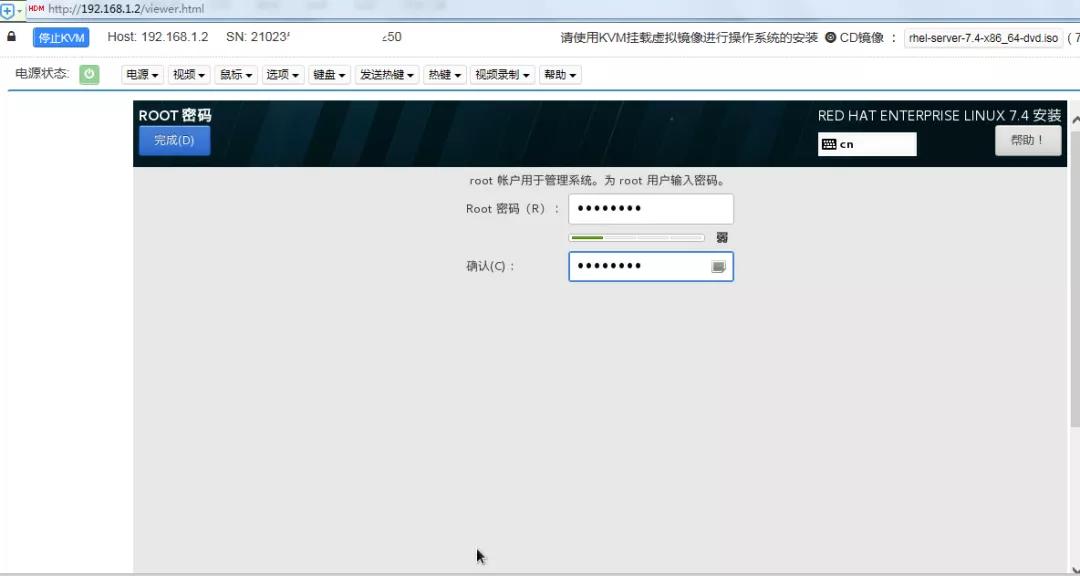Click the Root 密码 input field

[x=650, y=208]
